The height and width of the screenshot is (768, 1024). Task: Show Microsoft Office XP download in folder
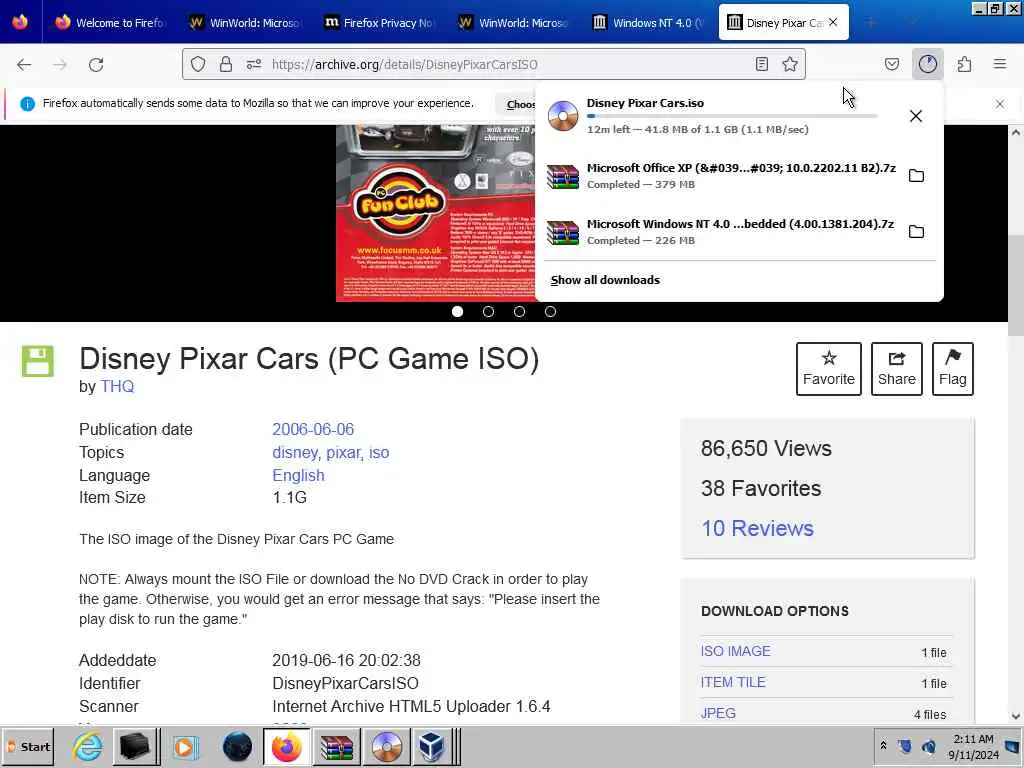click(916, 176)
